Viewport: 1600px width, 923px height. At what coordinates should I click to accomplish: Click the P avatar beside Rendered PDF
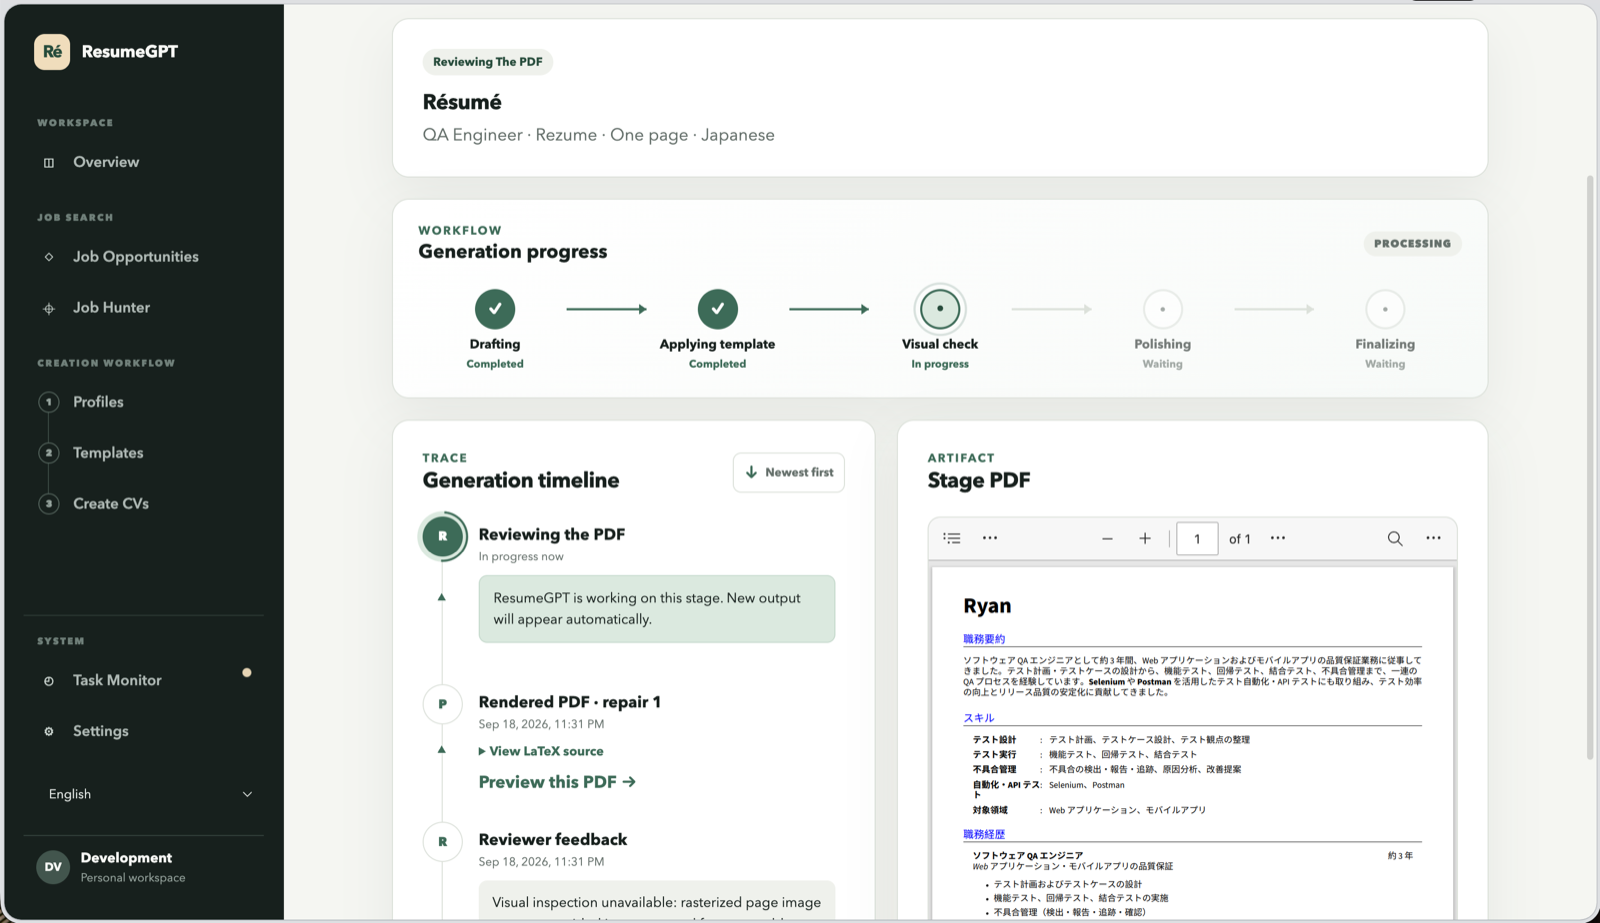pos(442,704)
